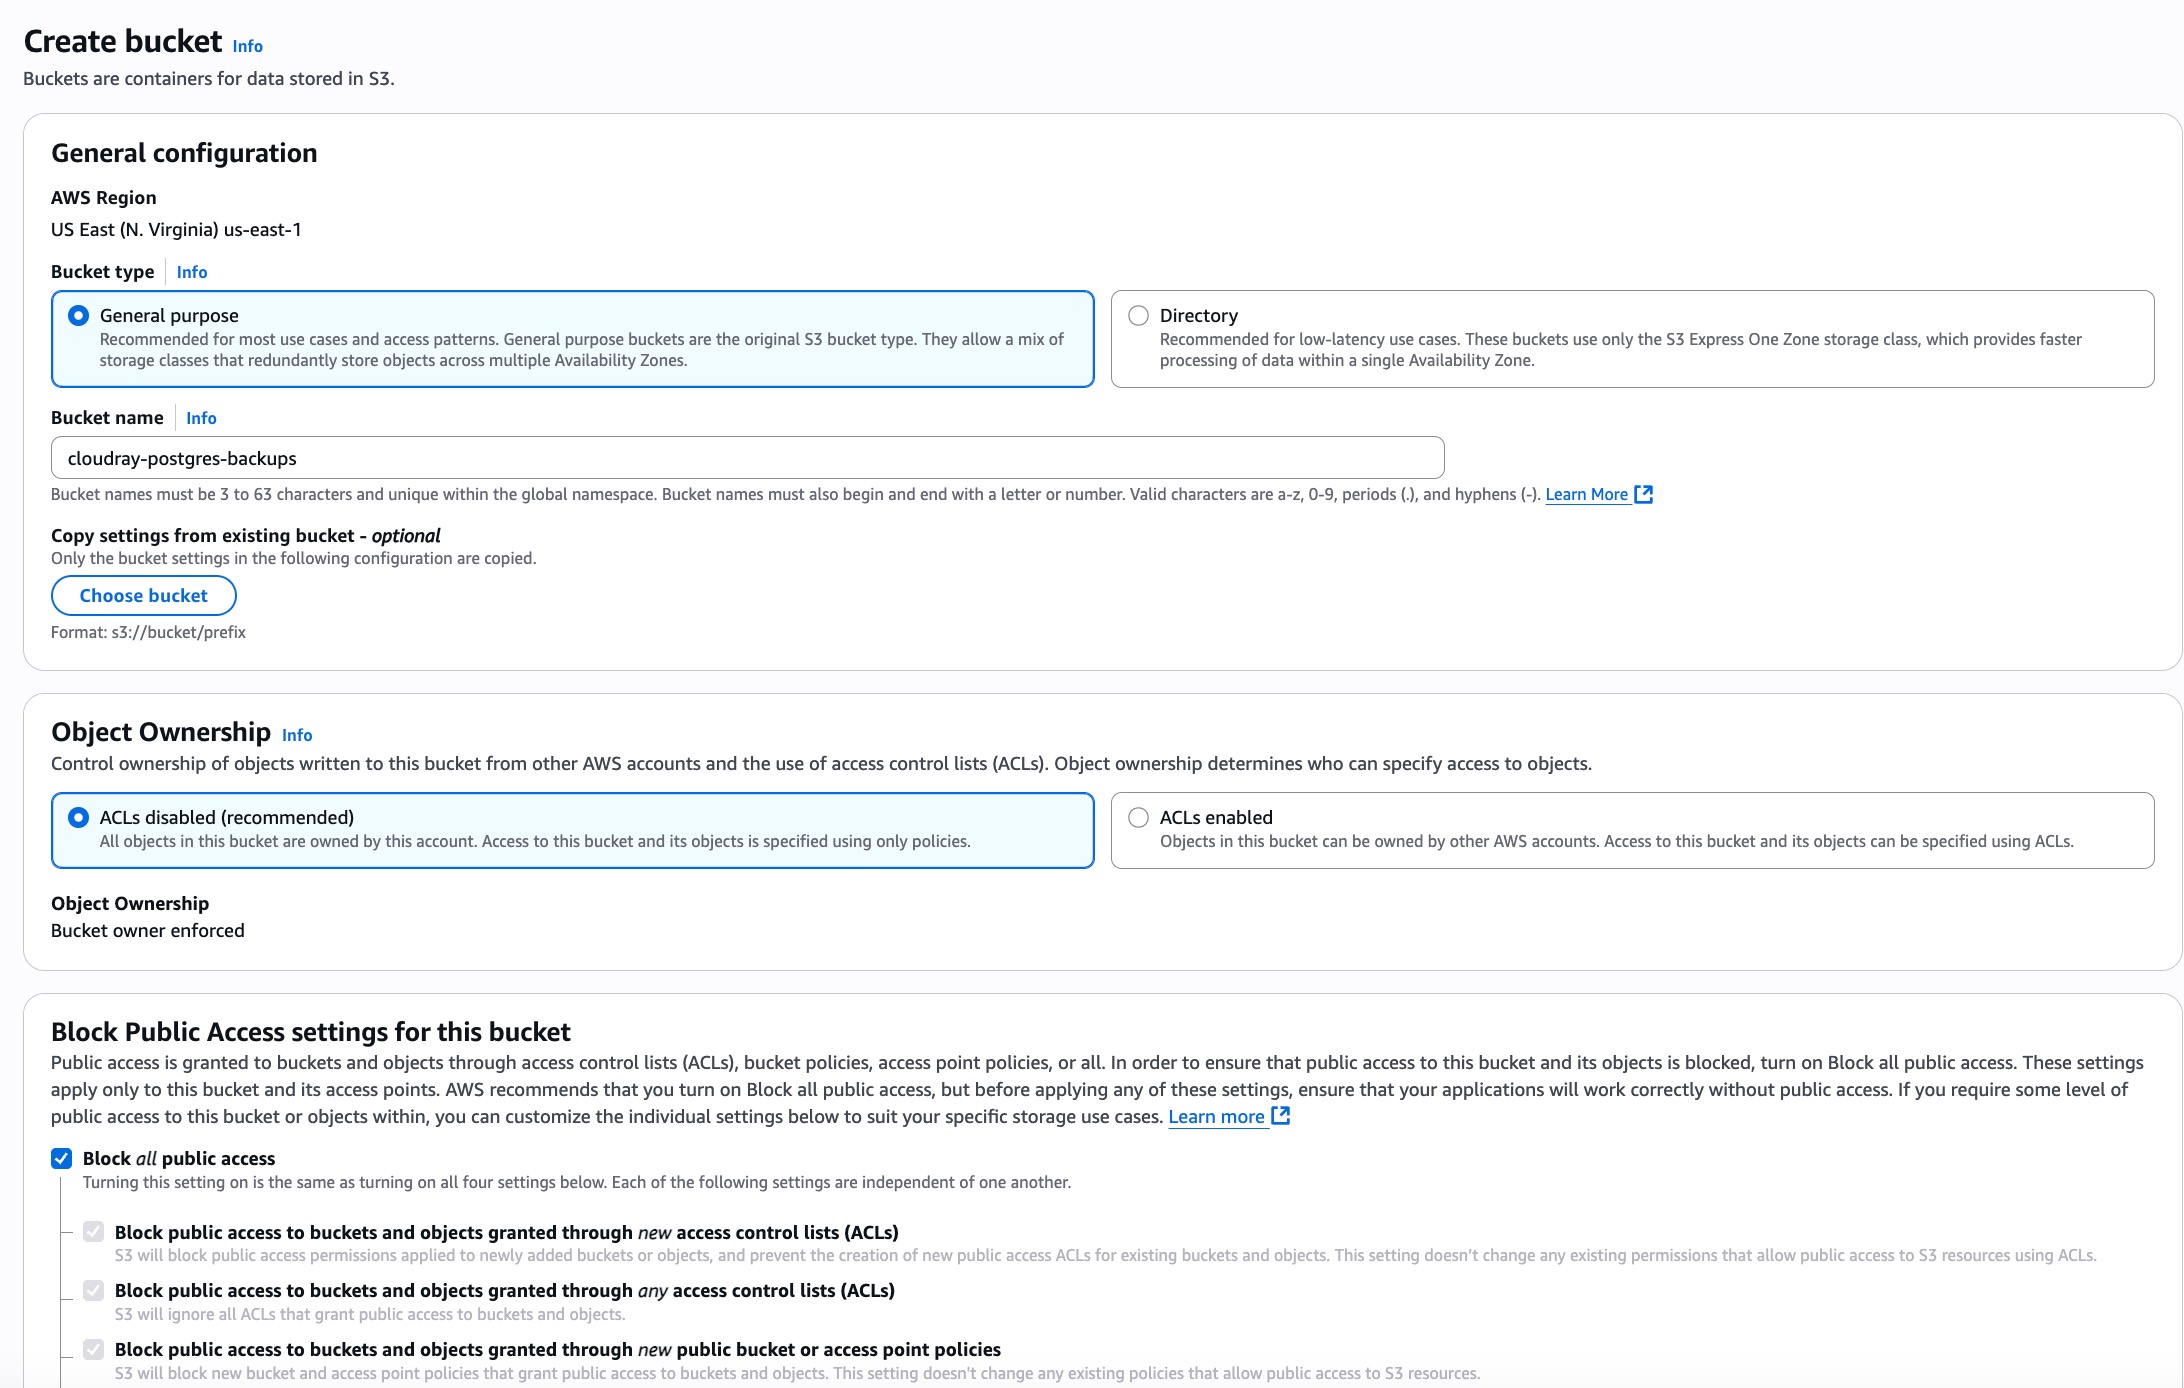
Task: Click Info beside the Bucket type label
Action: [191, 271]
